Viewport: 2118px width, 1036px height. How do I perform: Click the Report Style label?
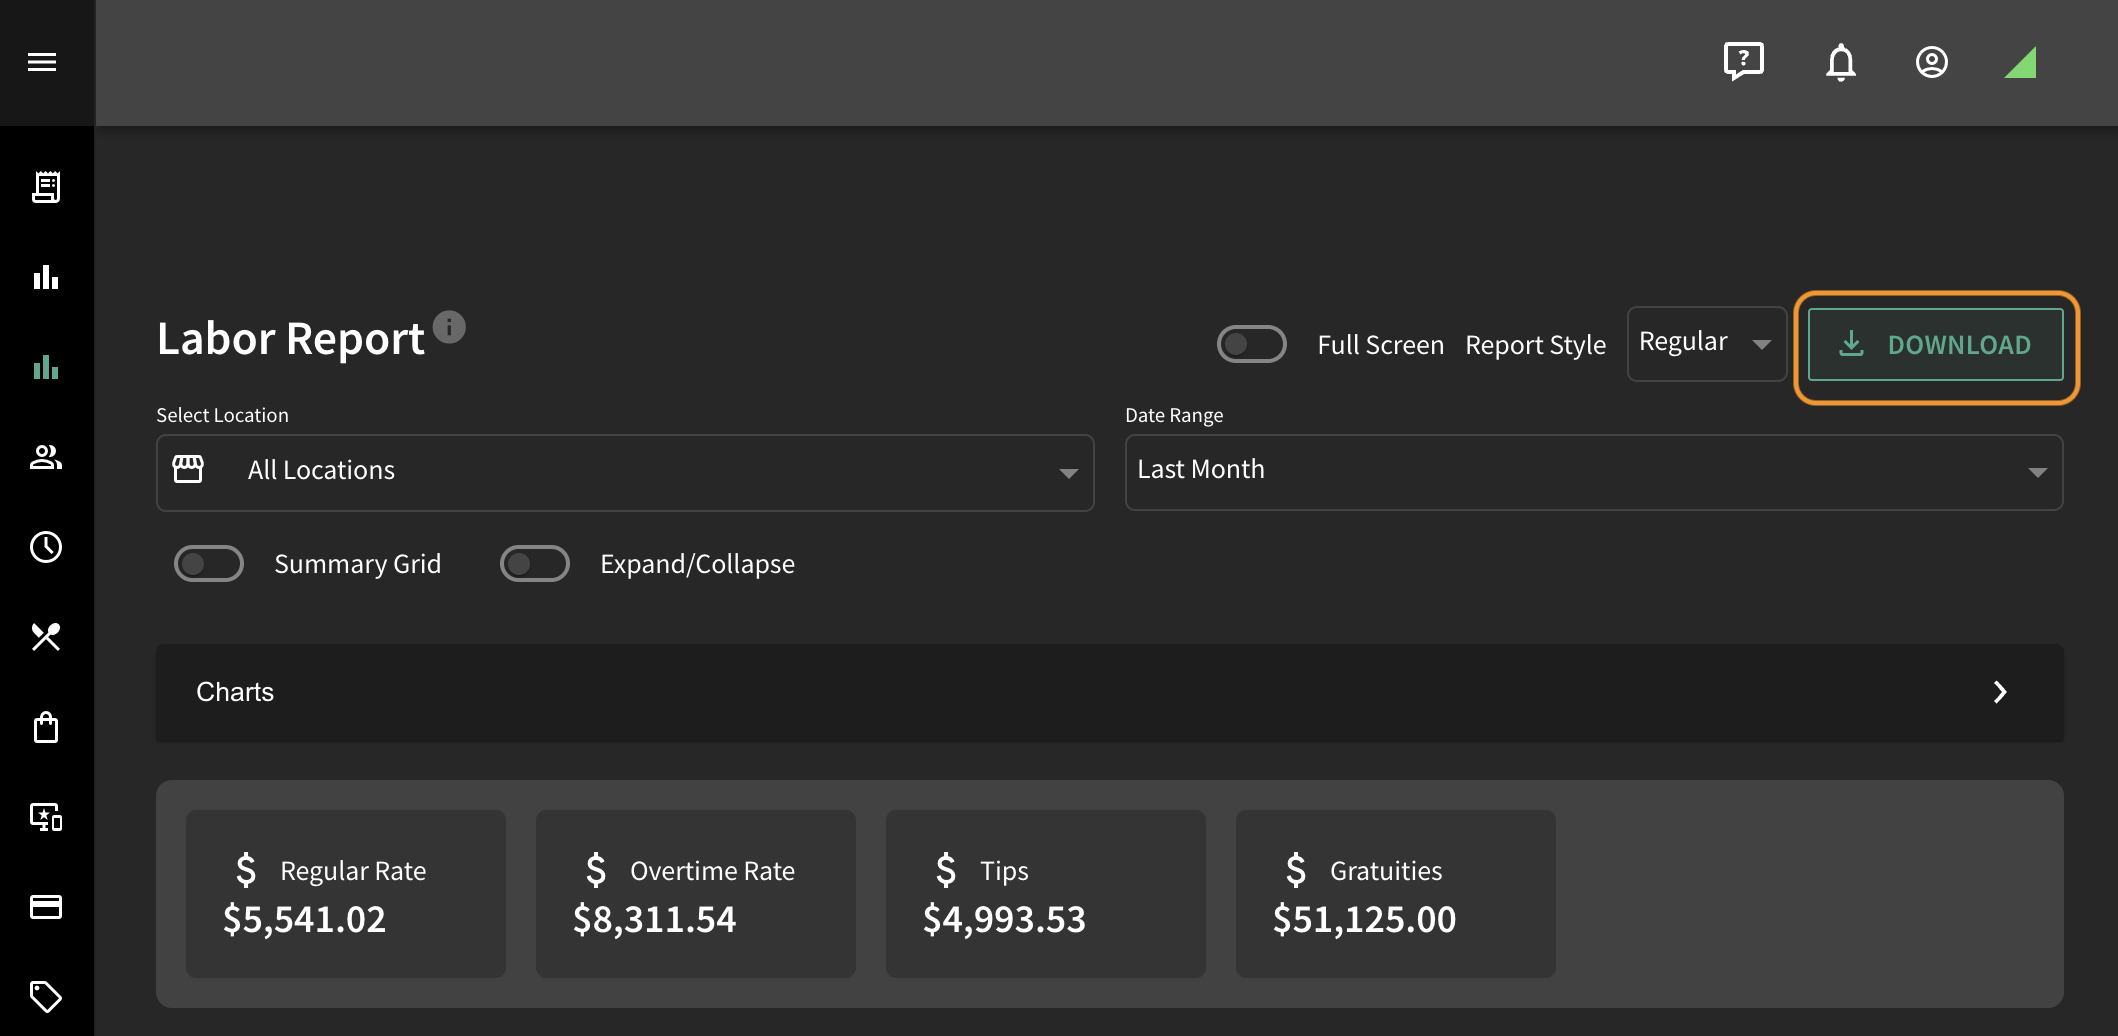coord(1535,345)
